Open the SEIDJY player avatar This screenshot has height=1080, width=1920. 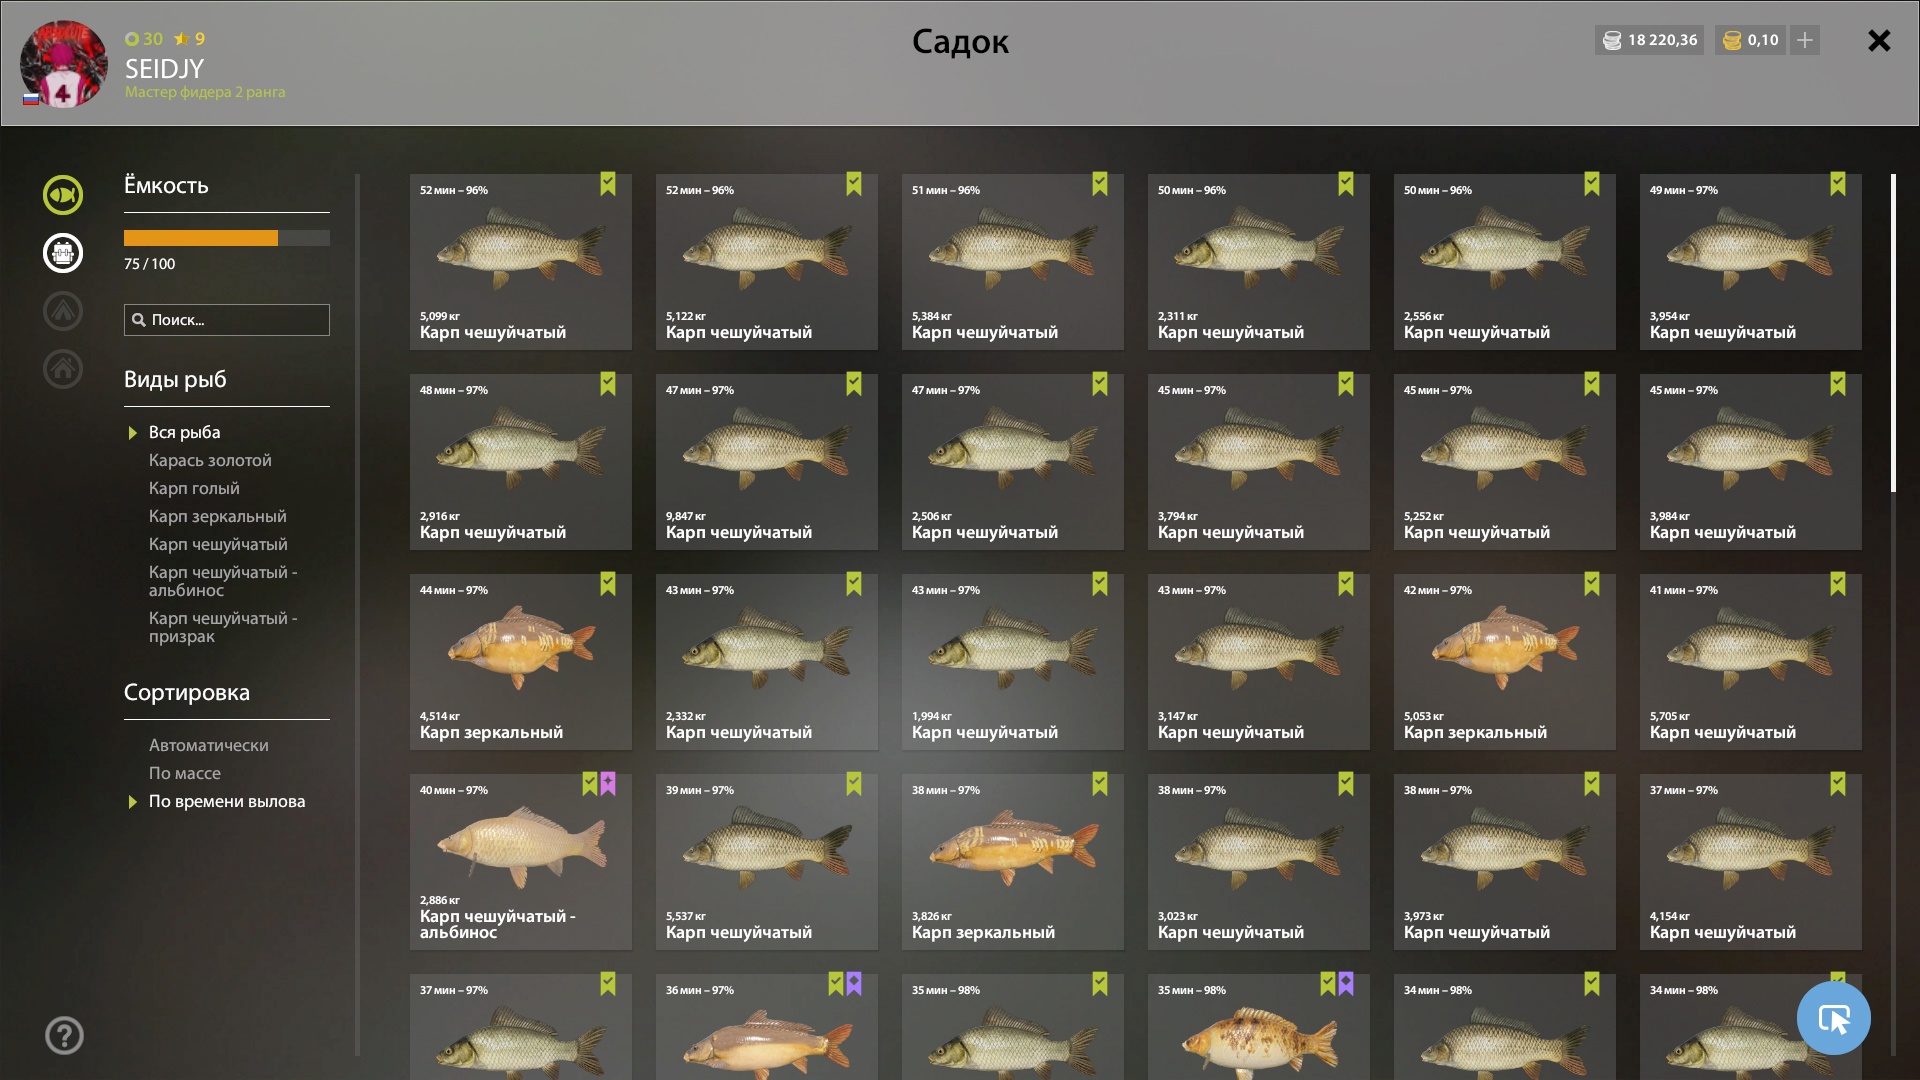click(63, 63)
